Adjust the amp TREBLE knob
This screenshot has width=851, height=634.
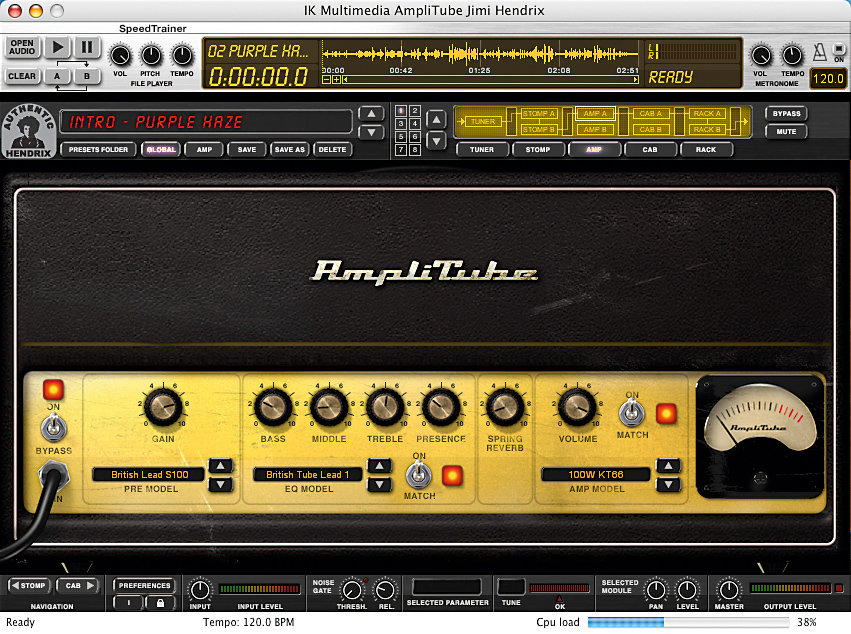pos(385,407)
